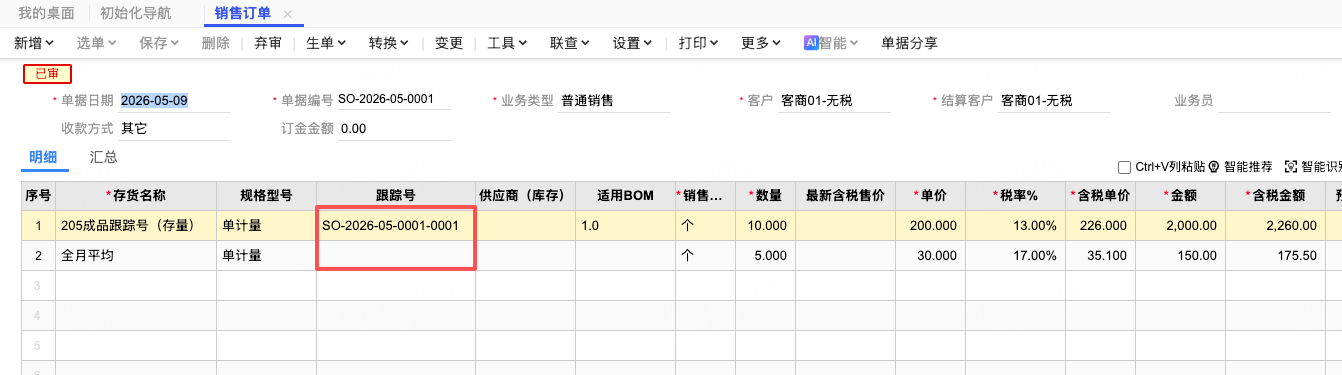Toggle Ctrl+V列粘贴 checkbox

(x=1125, y=167)
